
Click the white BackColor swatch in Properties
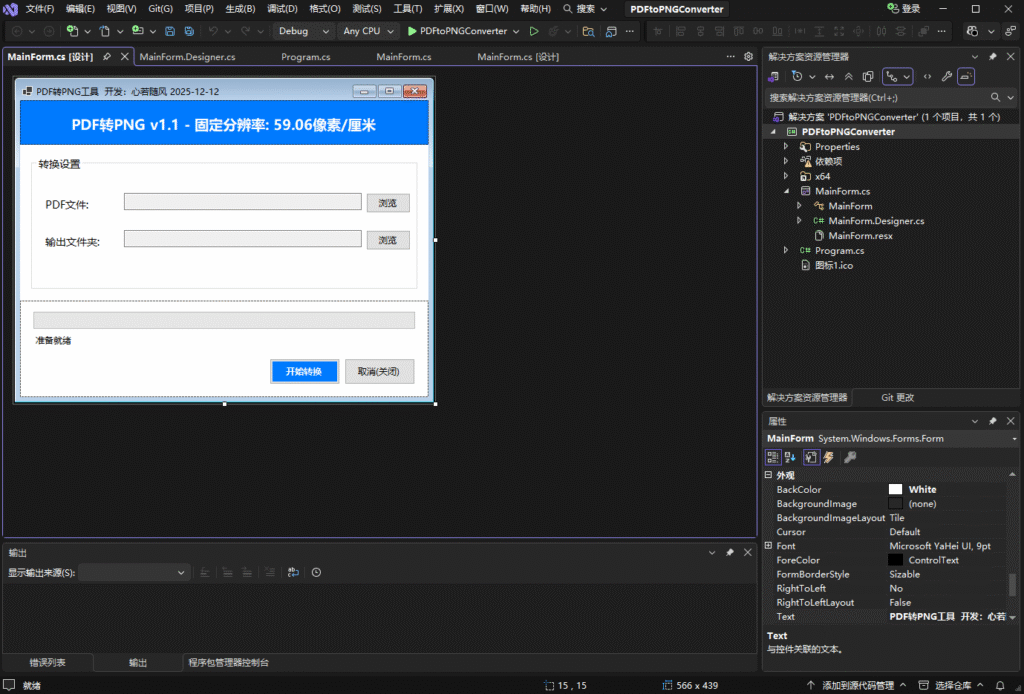tap(895, 489)
